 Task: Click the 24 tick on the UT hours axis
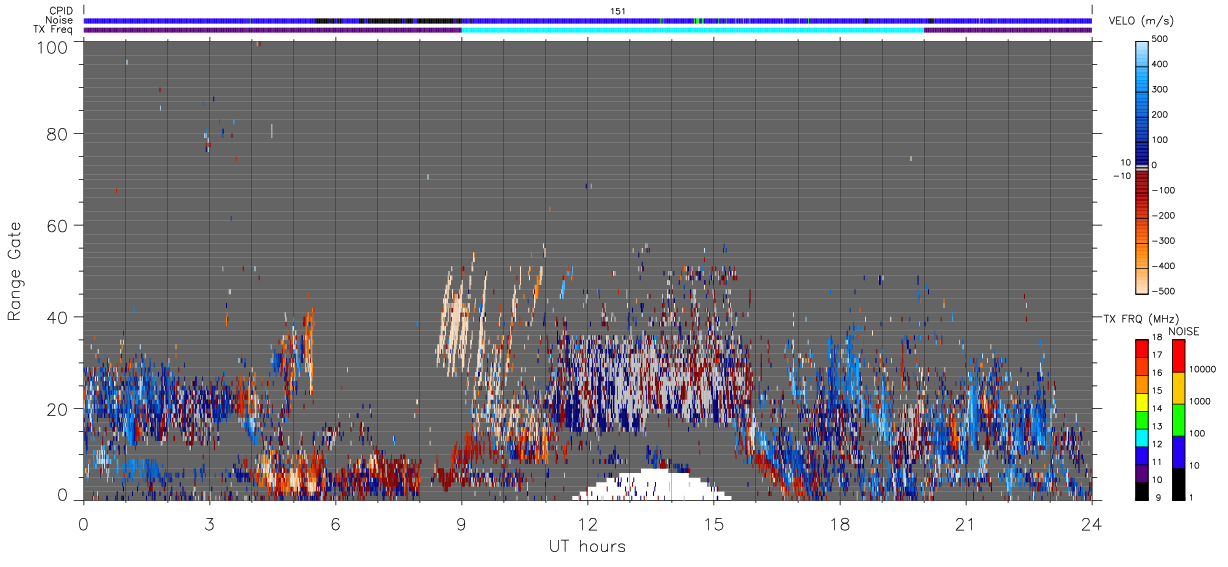[x=1091, y=523]
